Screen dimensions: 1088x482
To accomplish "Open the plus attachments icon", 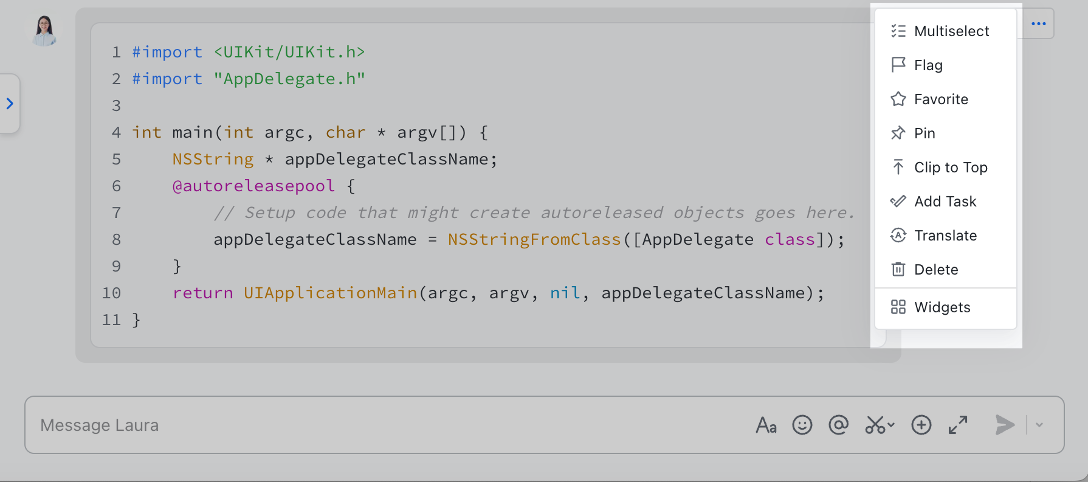I will (x=922, y=425).
